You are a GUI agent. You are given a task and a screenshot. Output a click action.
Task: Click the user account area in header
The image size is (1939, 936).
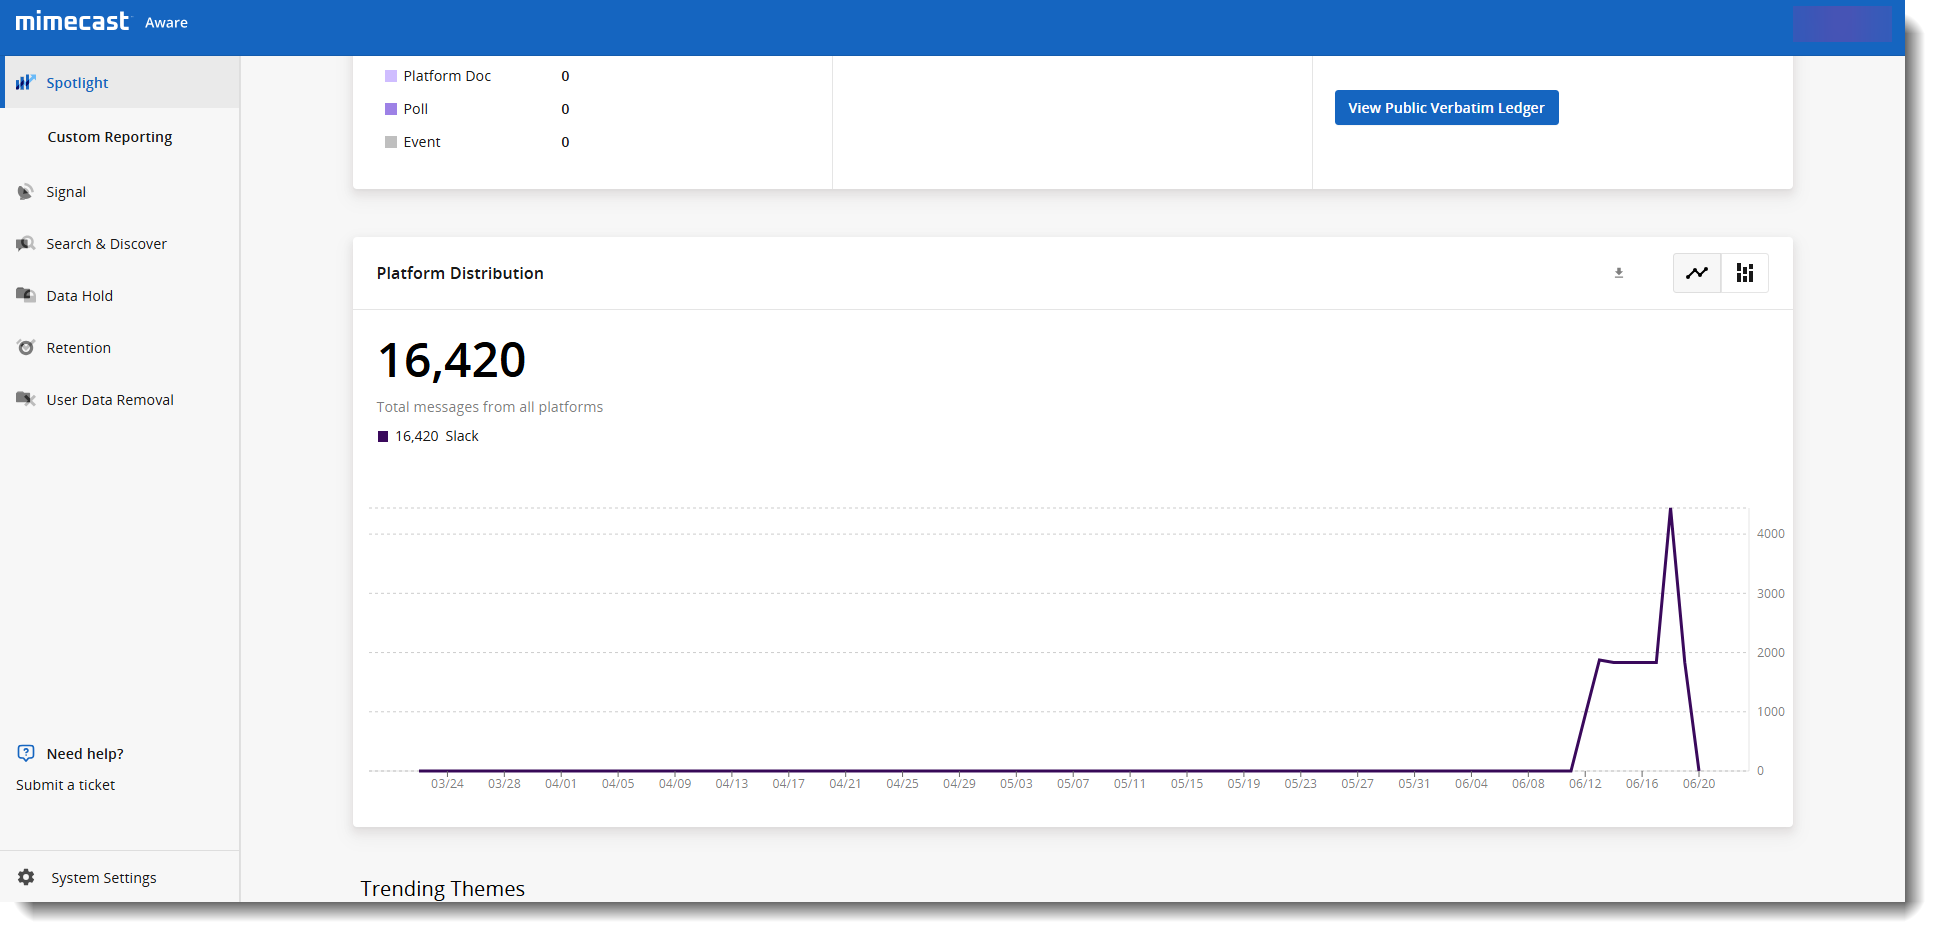pyautogui.click(x=1841, y=23)
